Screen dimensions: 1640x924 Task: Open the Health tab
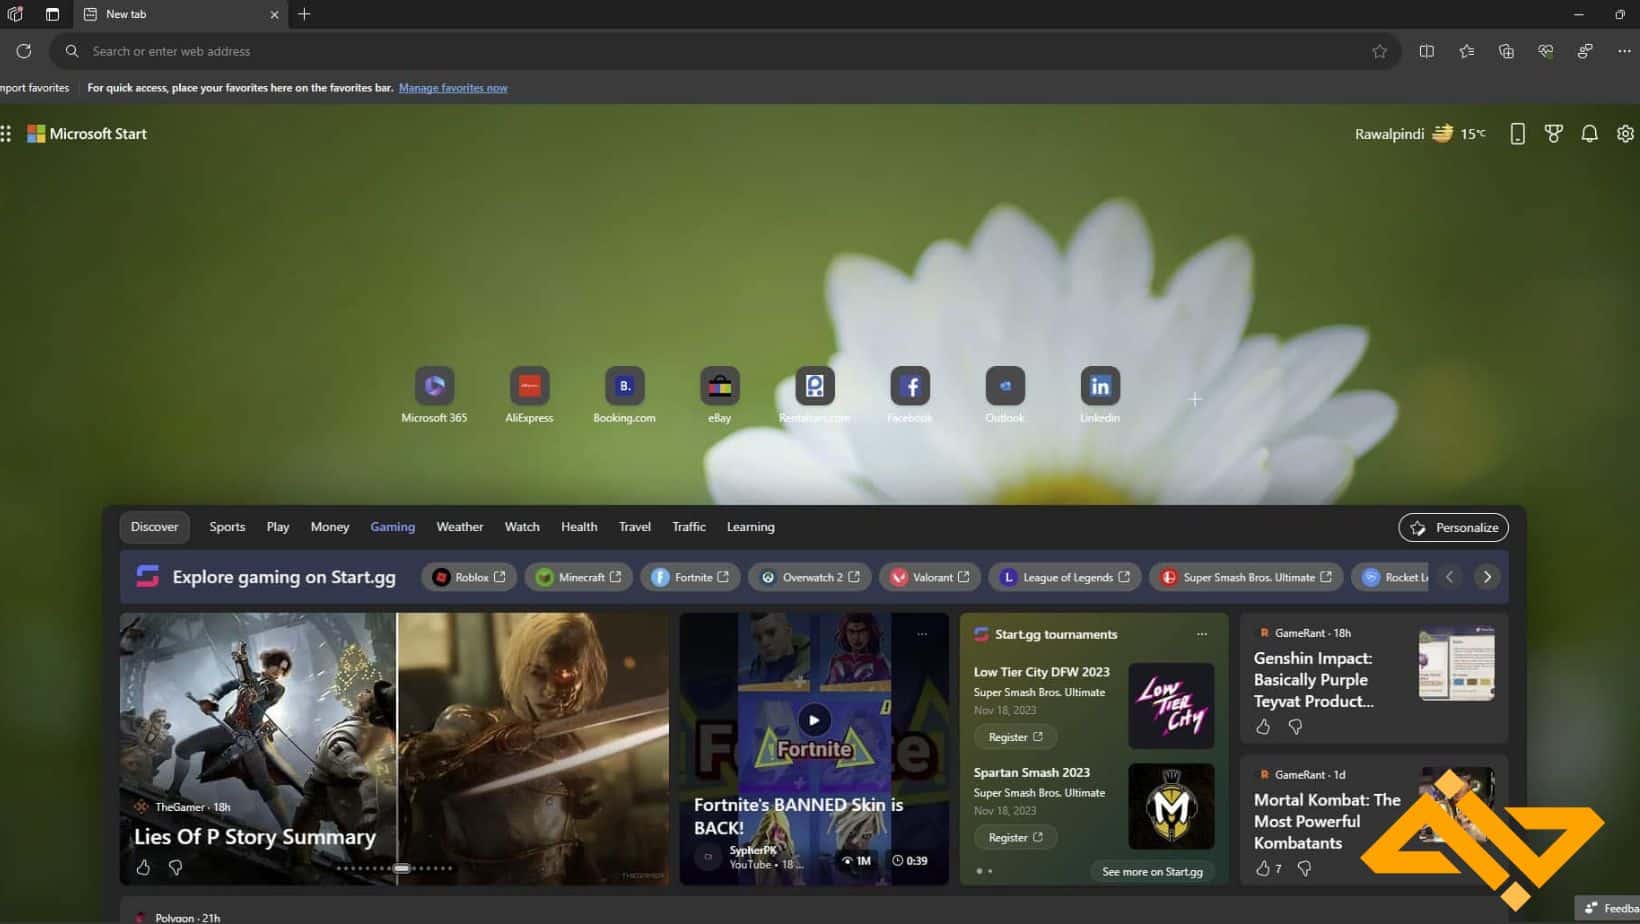[x=579, y=527]
